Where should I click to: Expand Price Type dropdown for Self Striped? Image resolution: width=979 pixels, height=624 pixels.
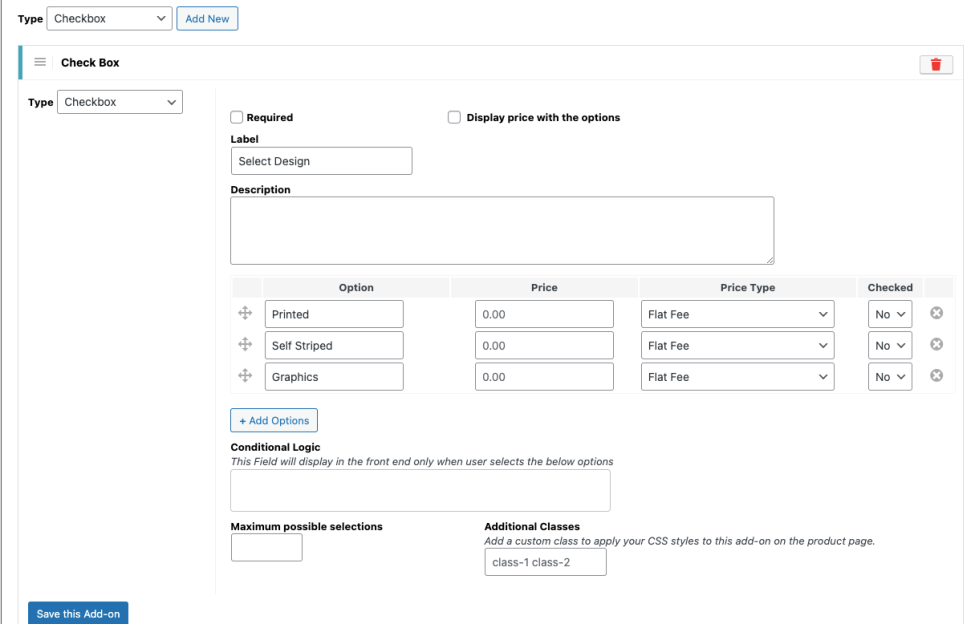click(737, 346)
